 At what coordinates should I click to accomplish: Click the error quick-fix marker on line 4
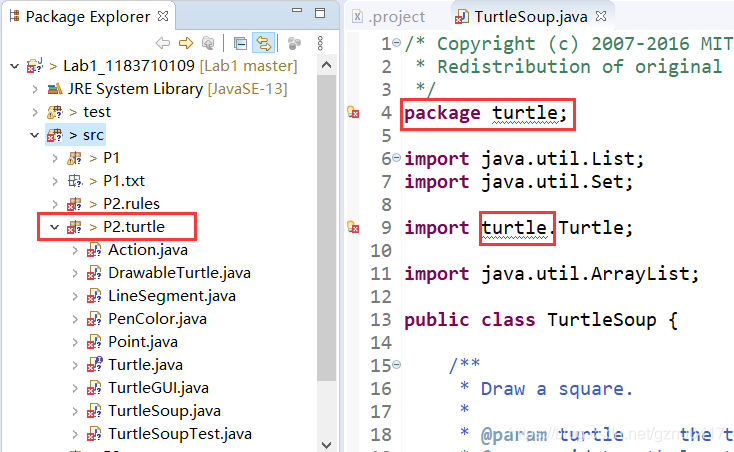tap(353, 112)
